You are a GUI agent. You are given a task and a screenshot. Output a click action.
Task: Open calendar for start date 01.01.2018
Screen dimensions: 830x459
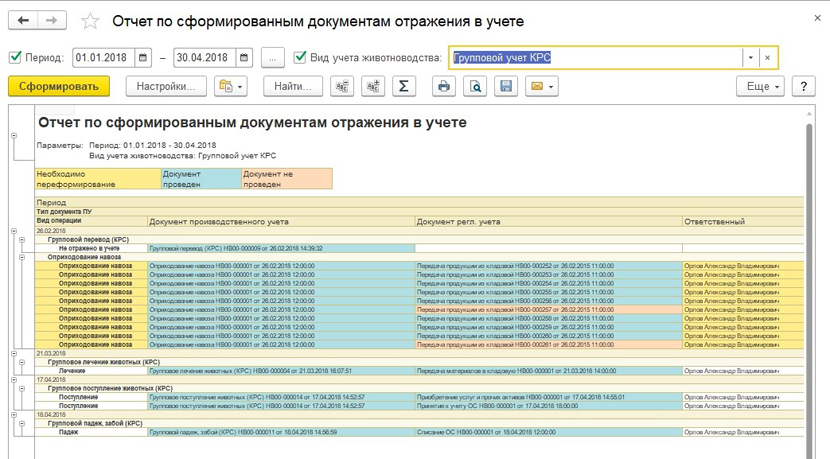click(x=143, y=58)
